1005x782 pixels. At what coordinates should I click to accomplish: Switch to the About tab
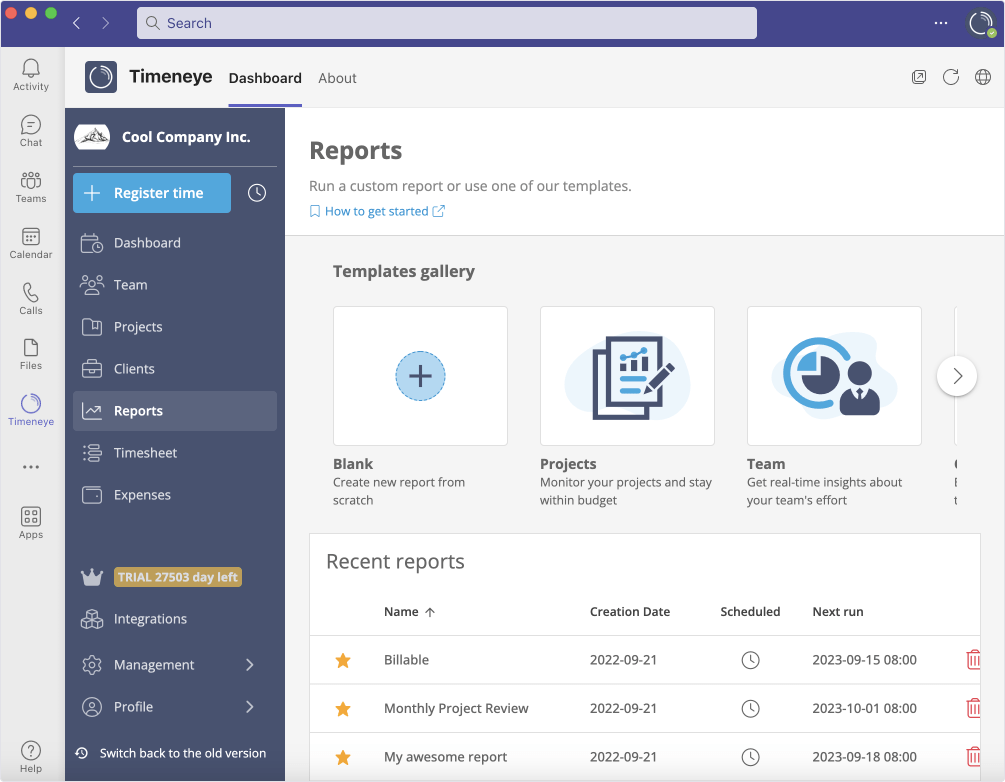coord(337,78)
